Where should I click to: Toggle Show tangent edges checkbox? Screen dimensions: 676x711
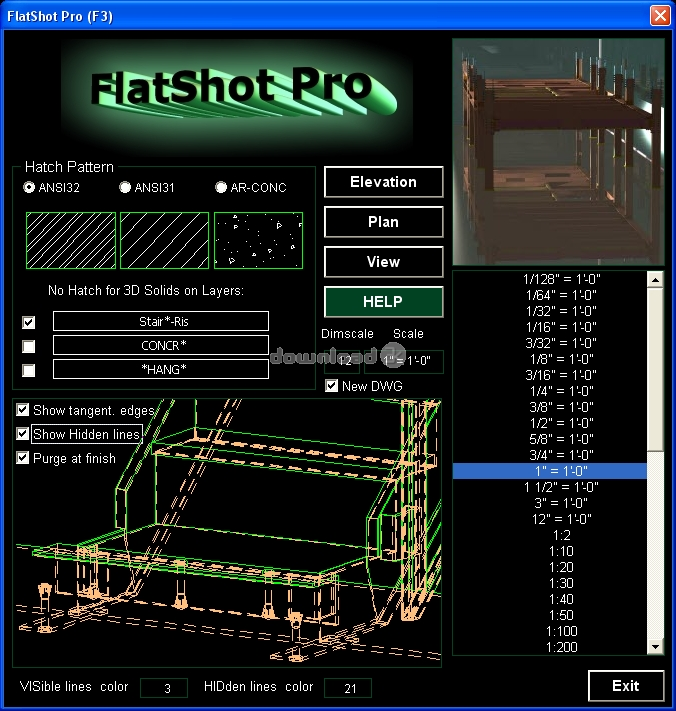pyautogui.click(x=24, y=410)
